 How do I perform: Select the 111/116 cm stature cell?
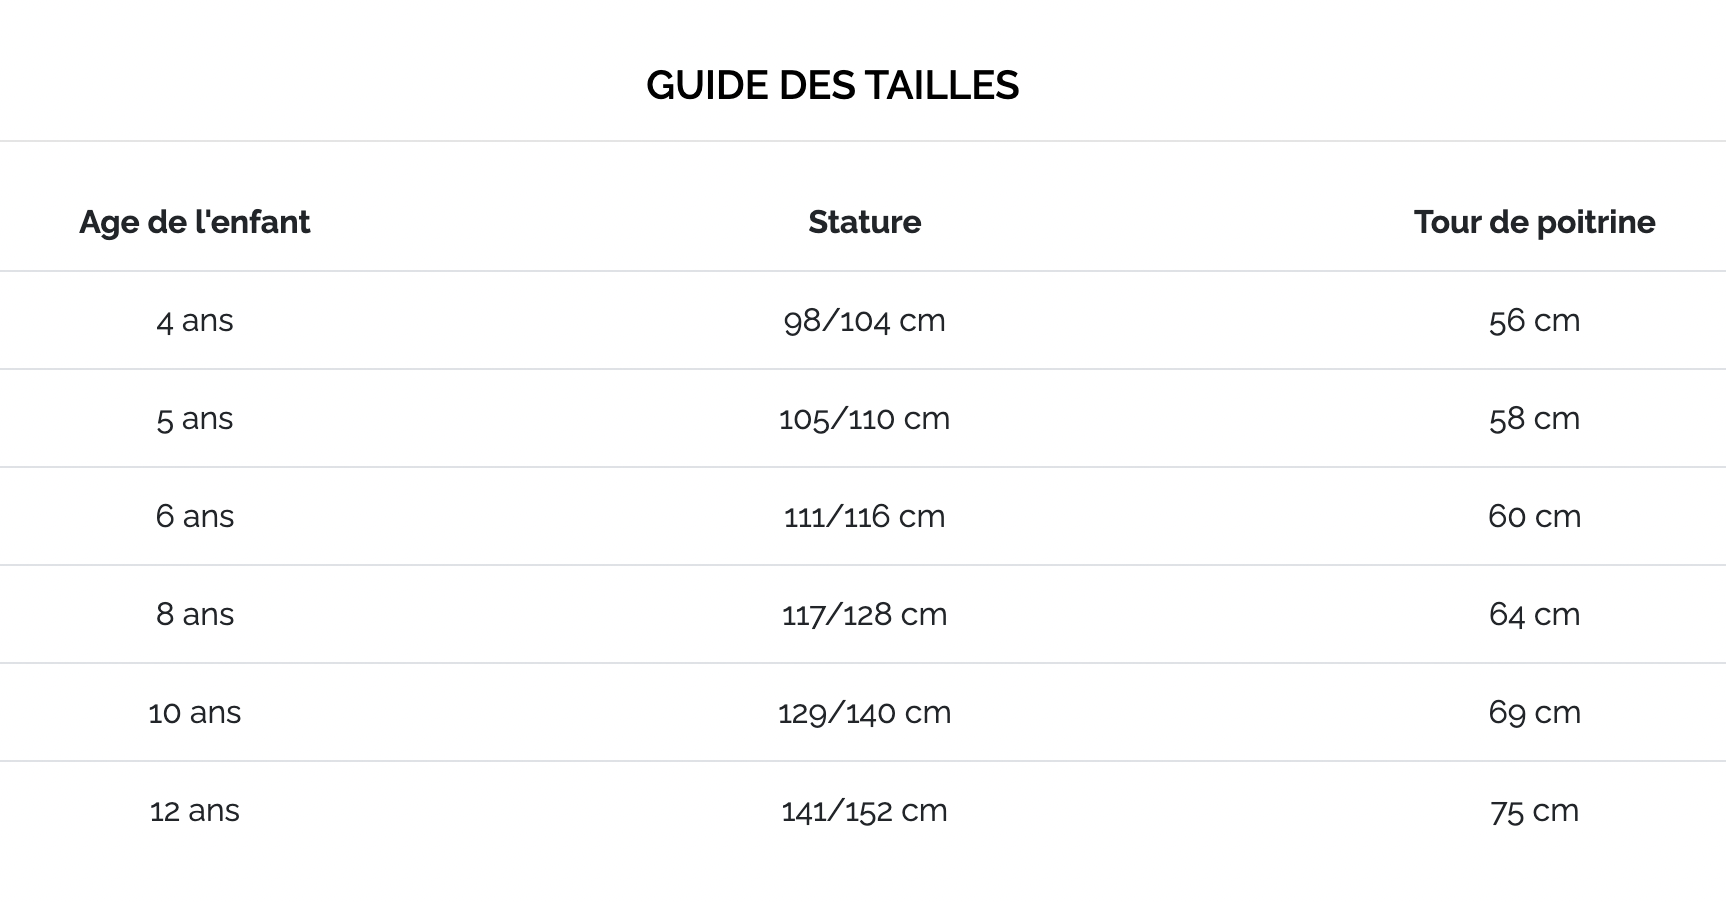click(x=864, y=517)
